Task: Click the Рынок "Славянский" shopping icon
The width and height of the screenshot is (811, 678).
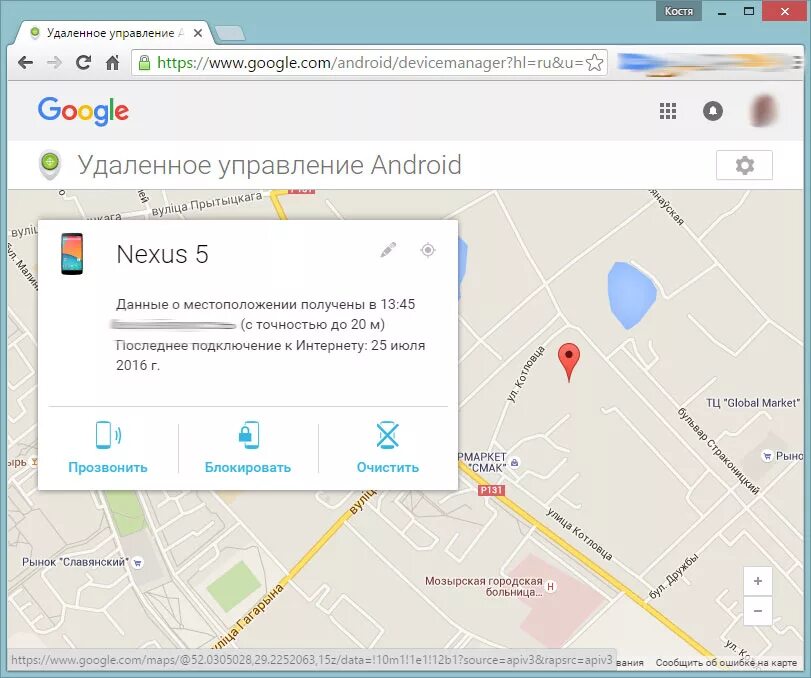Action: [138, 563]
